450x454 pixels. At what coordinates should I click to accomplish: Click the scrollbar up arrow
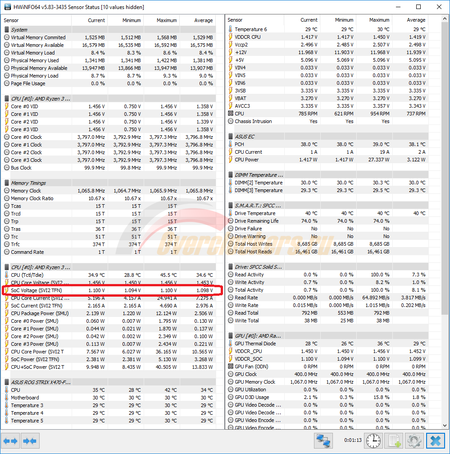(x=445, y=19)
